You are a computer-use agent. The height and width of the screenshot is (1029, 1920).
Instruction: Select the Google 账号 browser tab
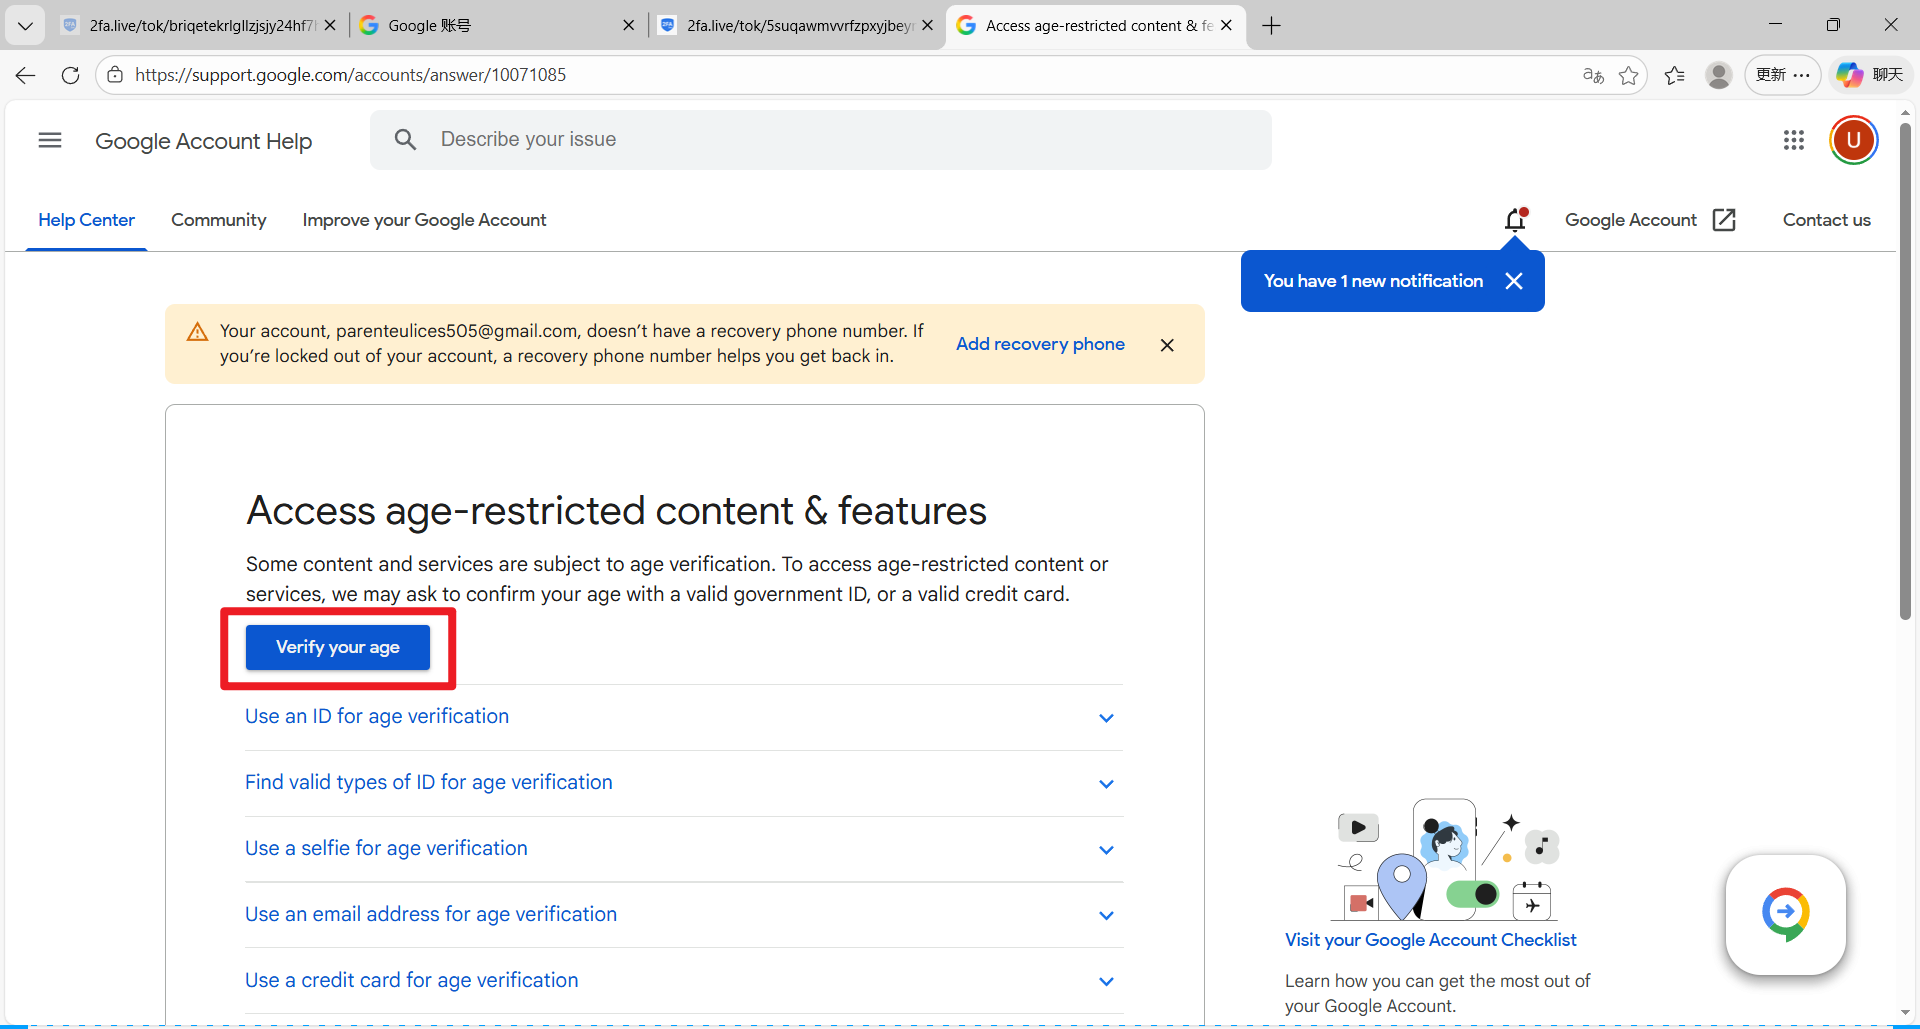[x=495, y=25]
